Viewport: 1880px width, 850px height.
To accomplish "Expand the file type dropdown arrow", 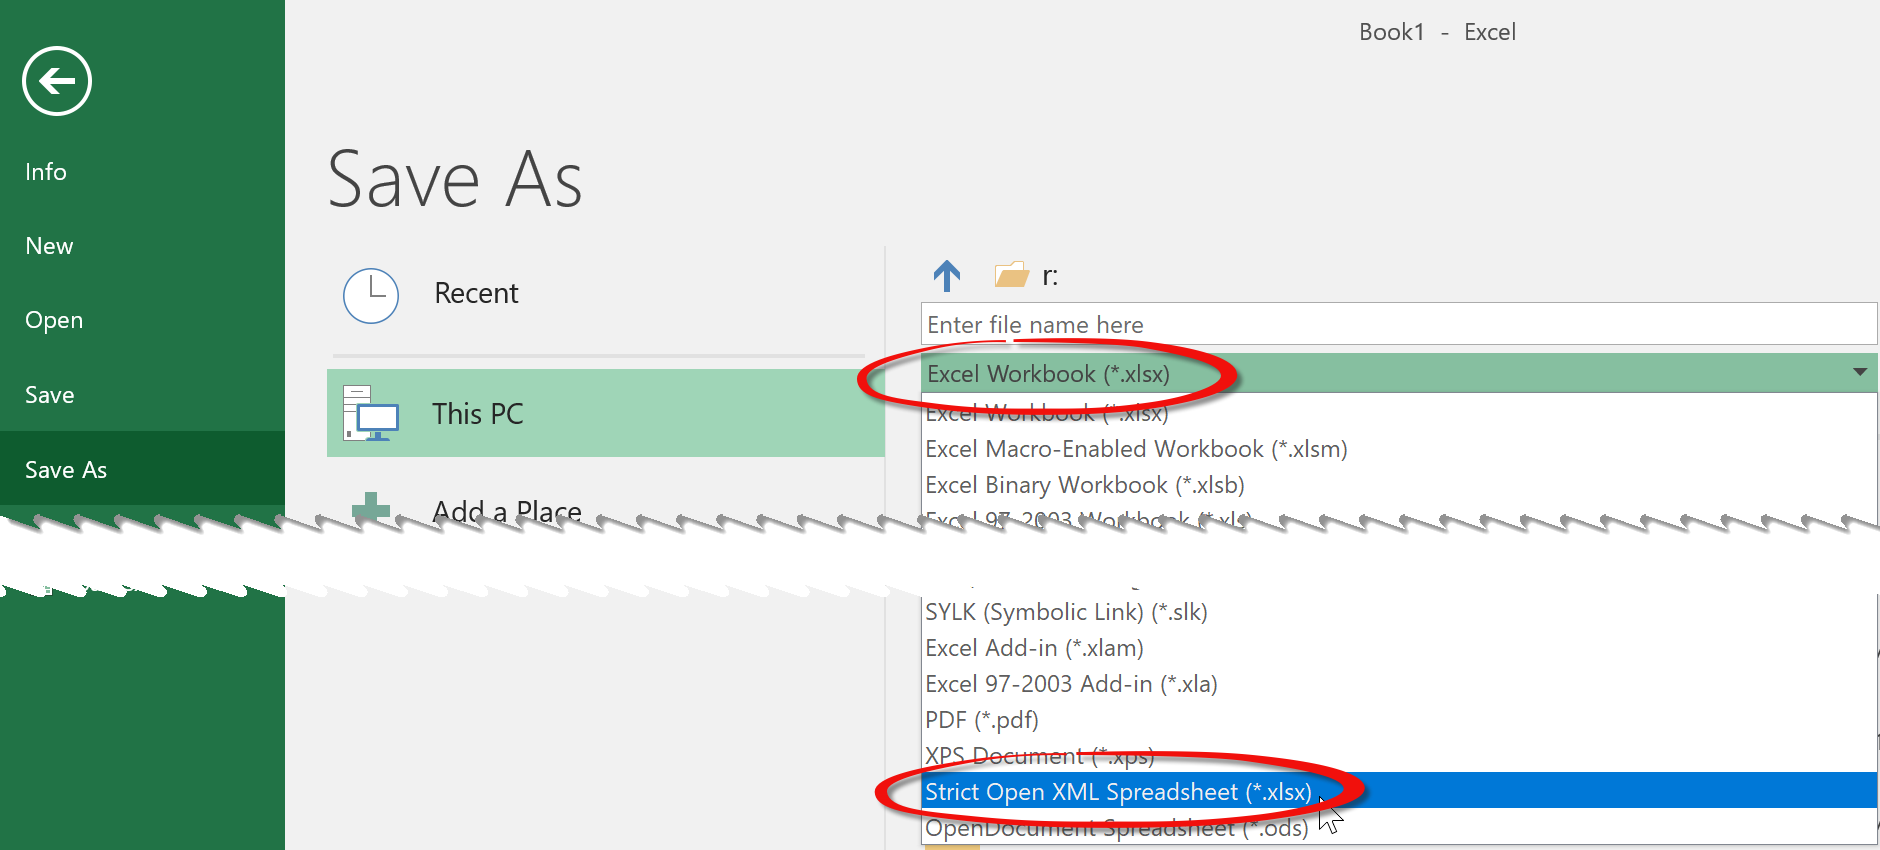I will coord(1859,373).
